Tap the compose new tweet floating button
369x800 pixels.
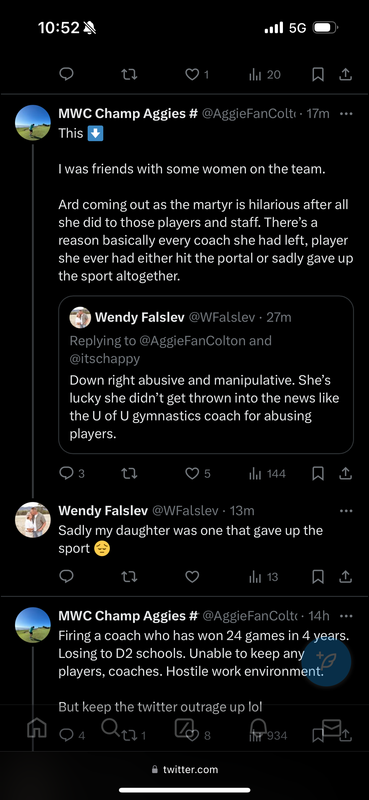pos(326,660)
